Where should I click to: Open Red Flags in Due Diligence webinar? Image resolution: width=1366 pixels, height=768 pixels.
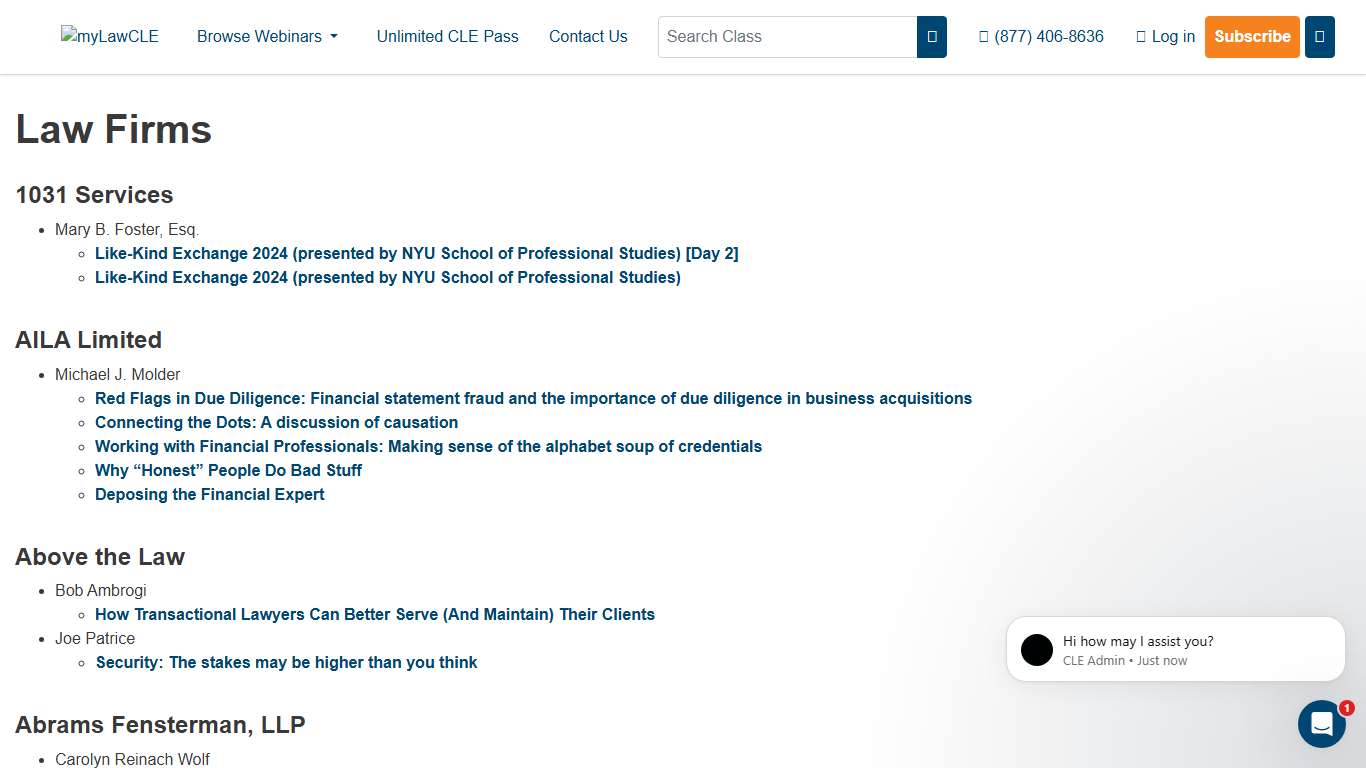(533, 399)
